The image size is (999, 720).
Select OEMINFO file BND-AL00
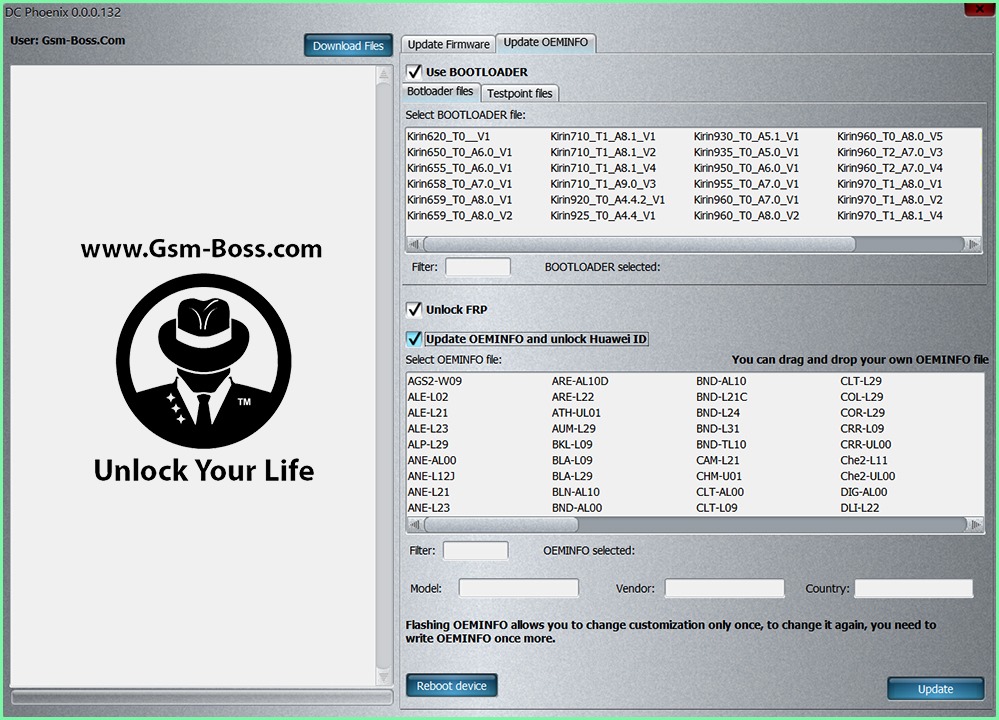[x=577, y=508]
